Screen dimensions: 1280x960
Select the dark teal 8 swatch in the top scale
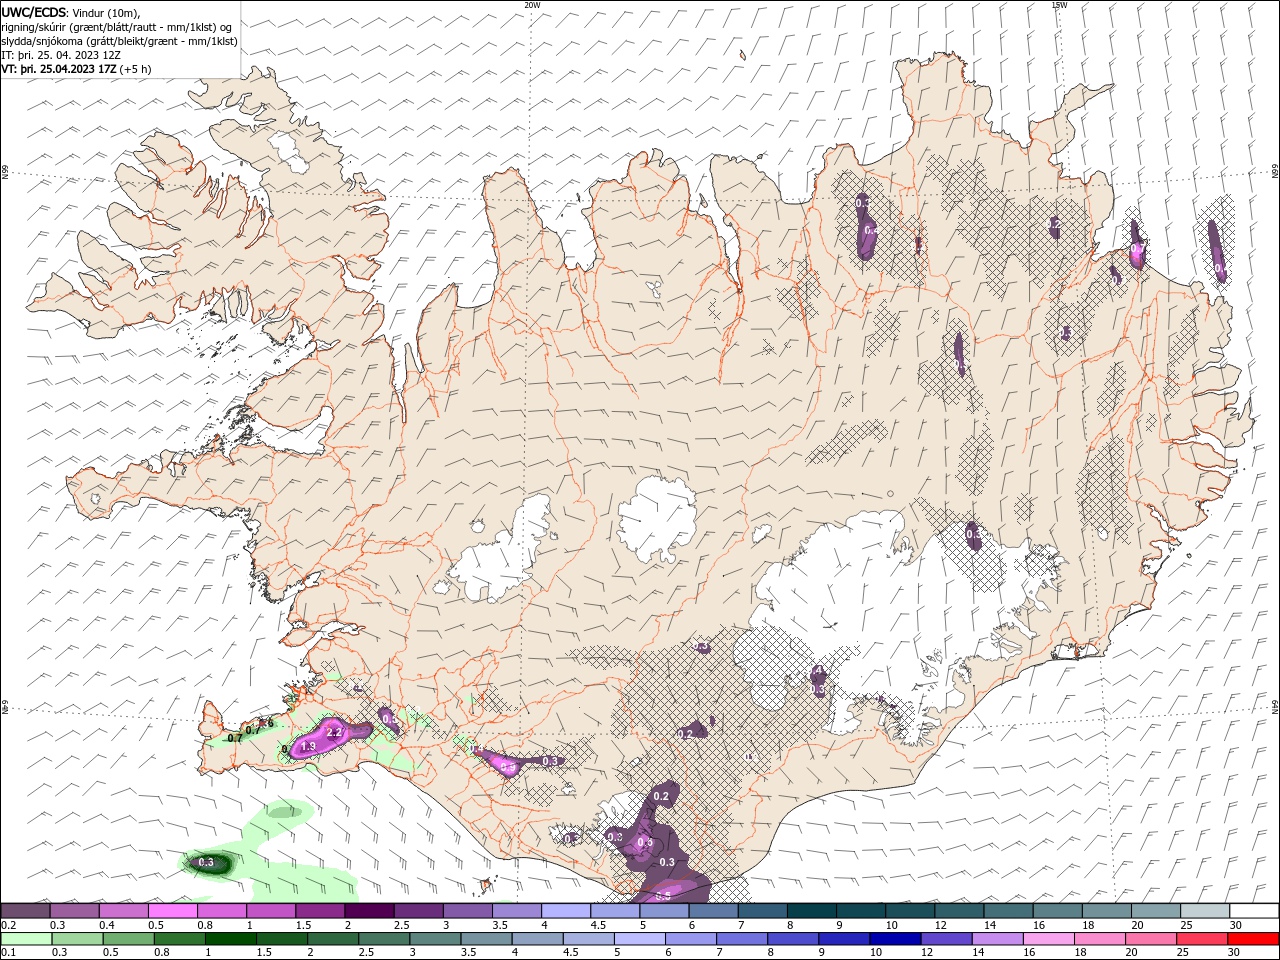coord(812,910)
